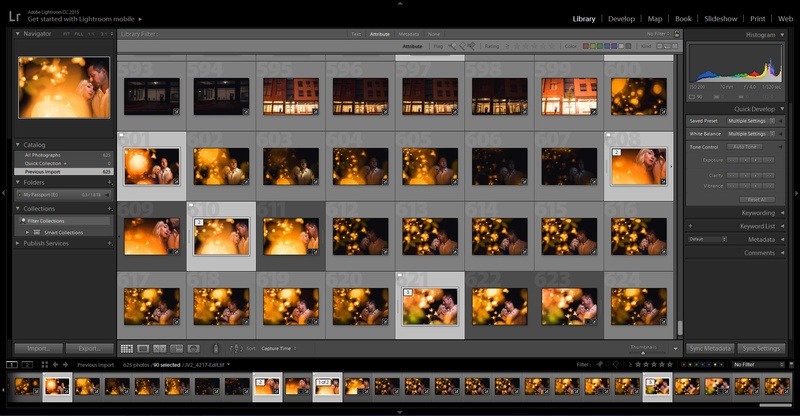Switch to Loupe view in toolbar

point(143,348)
